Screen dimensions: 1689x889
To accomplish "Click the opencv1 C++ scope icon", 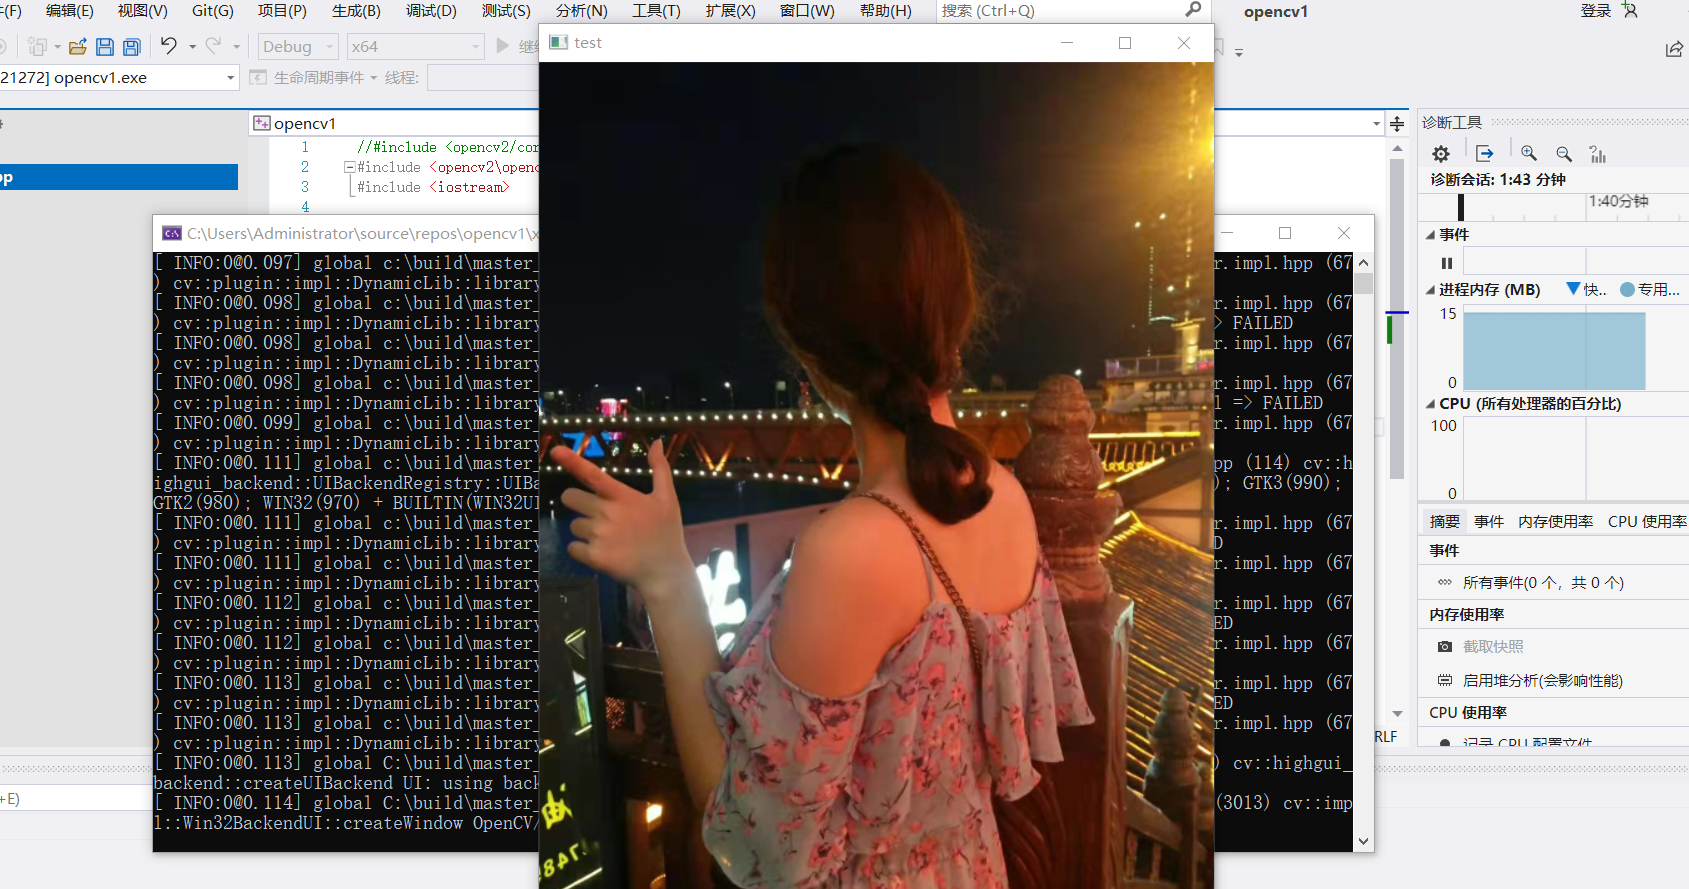I will (262, 123).
